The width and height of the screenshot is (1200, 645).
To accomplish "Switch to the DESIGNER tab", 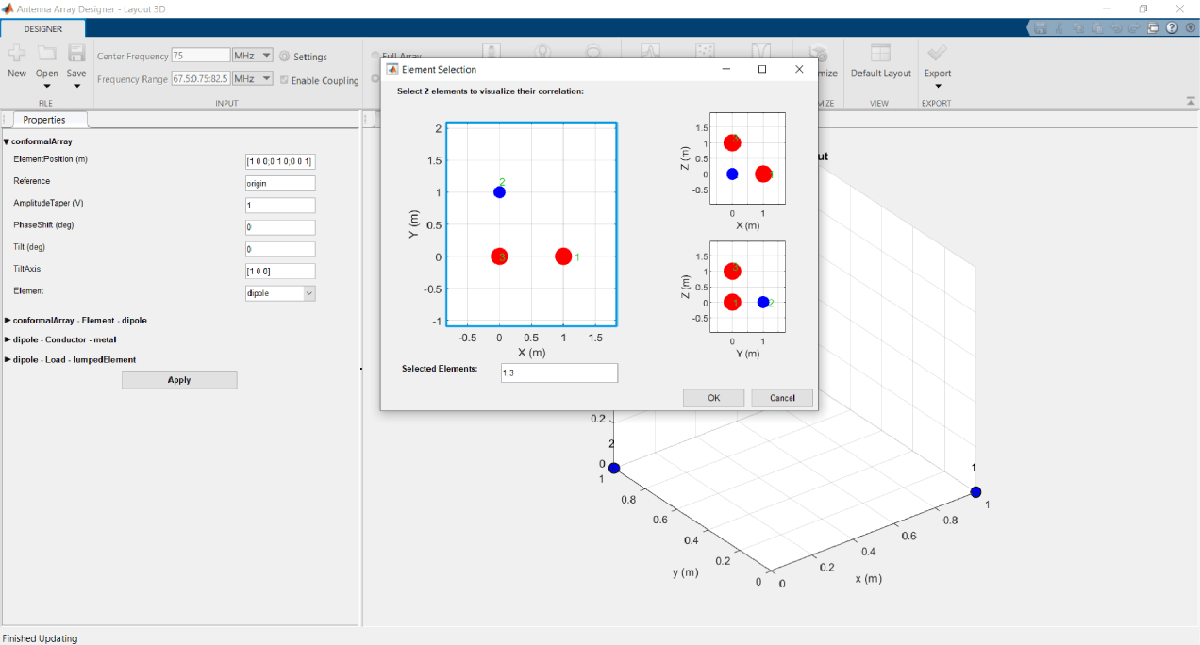I will click(36, 29).
